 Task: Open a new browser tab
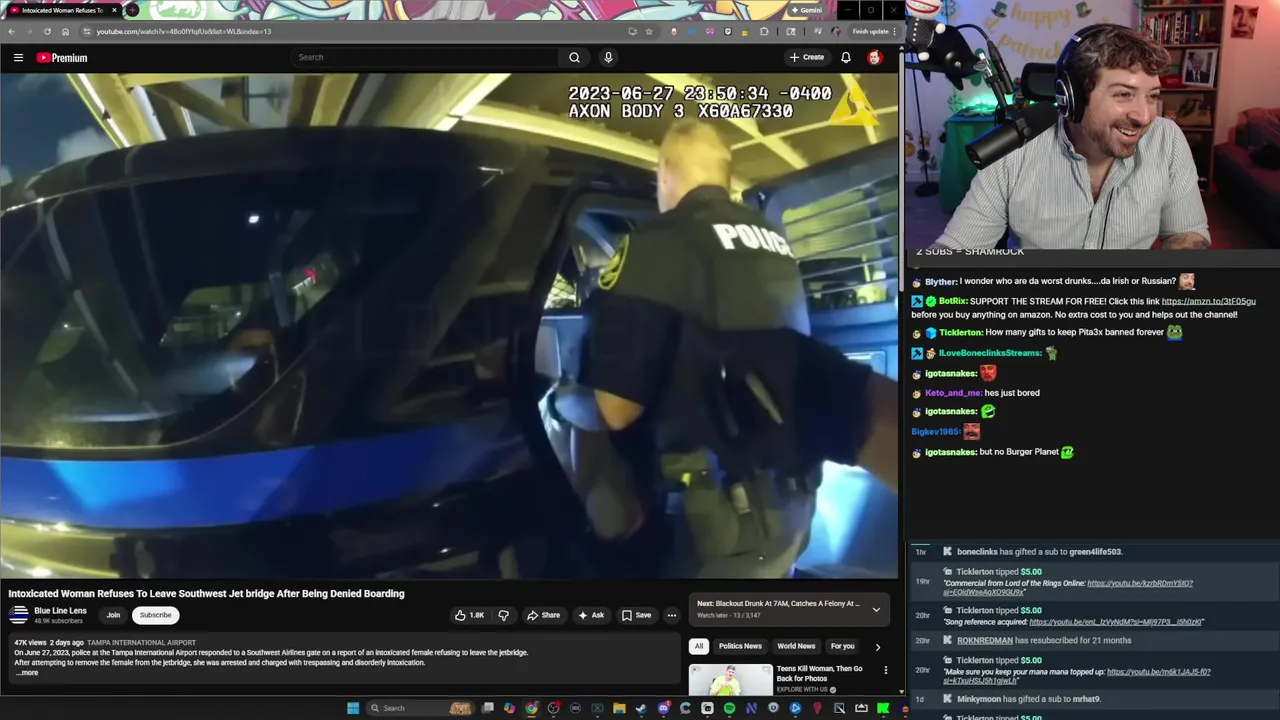click(132, 10)
